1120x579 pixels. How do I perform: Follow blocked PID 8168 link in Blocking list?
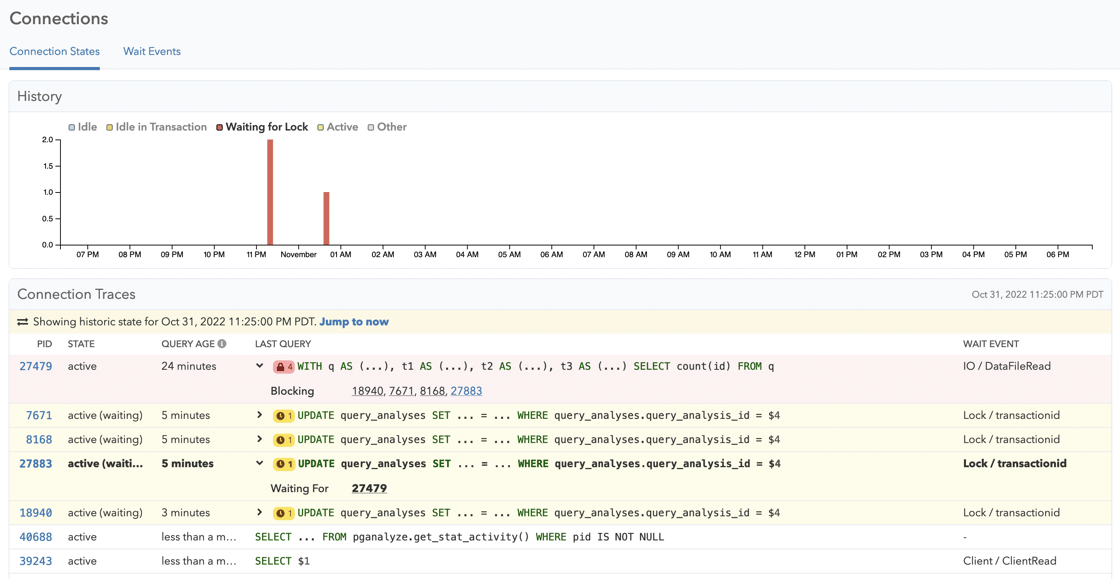(x=431, y=391)
